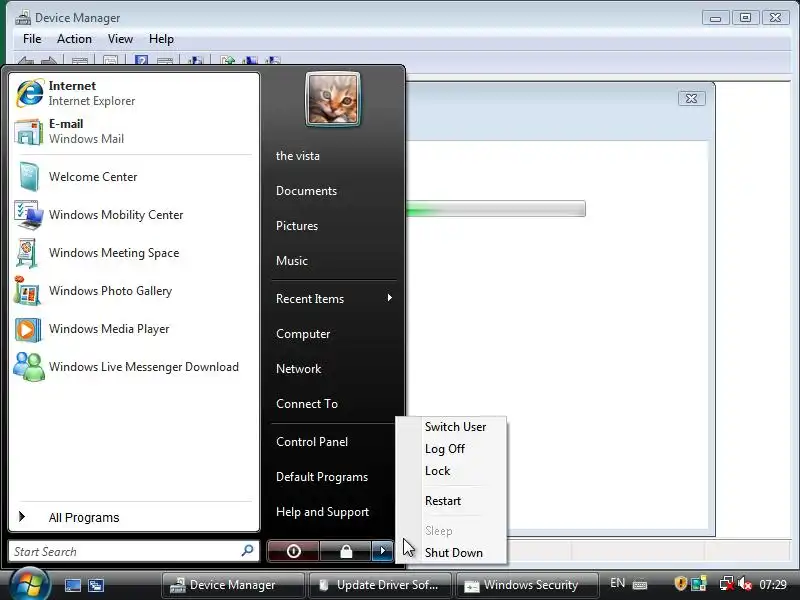Click the power button in Start menu
The width and height of the screenshot is (800, 600).
293,551
